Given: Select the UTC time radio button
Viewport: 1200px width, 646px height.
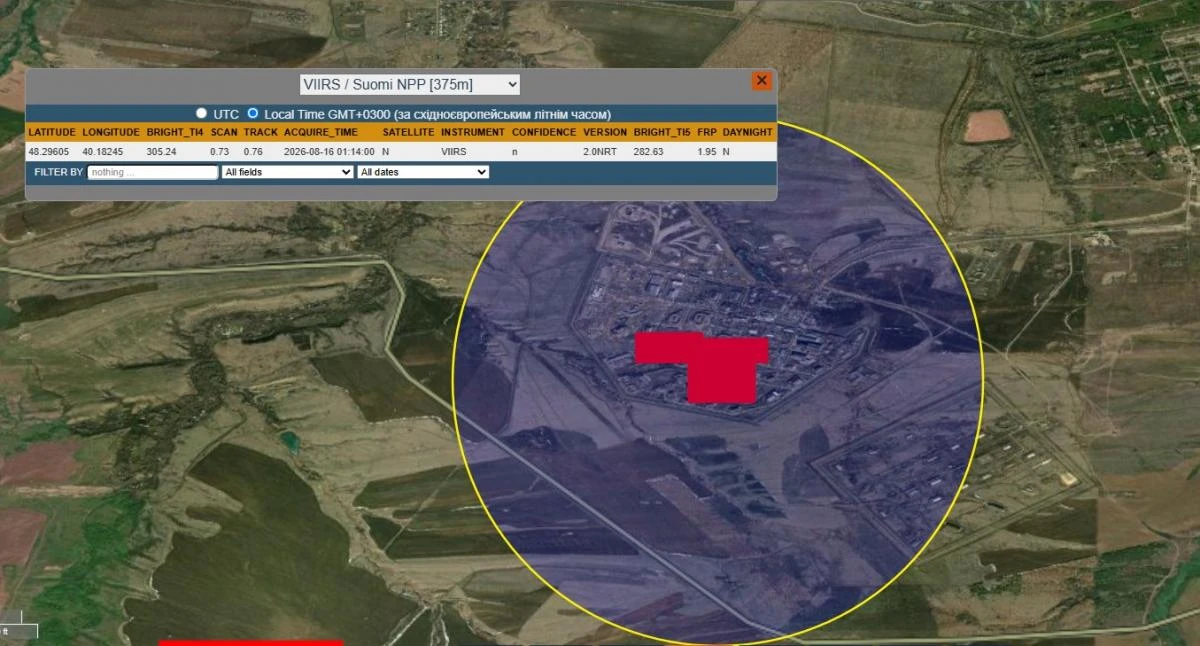Looking at the screenshot, I should [201, 114].
